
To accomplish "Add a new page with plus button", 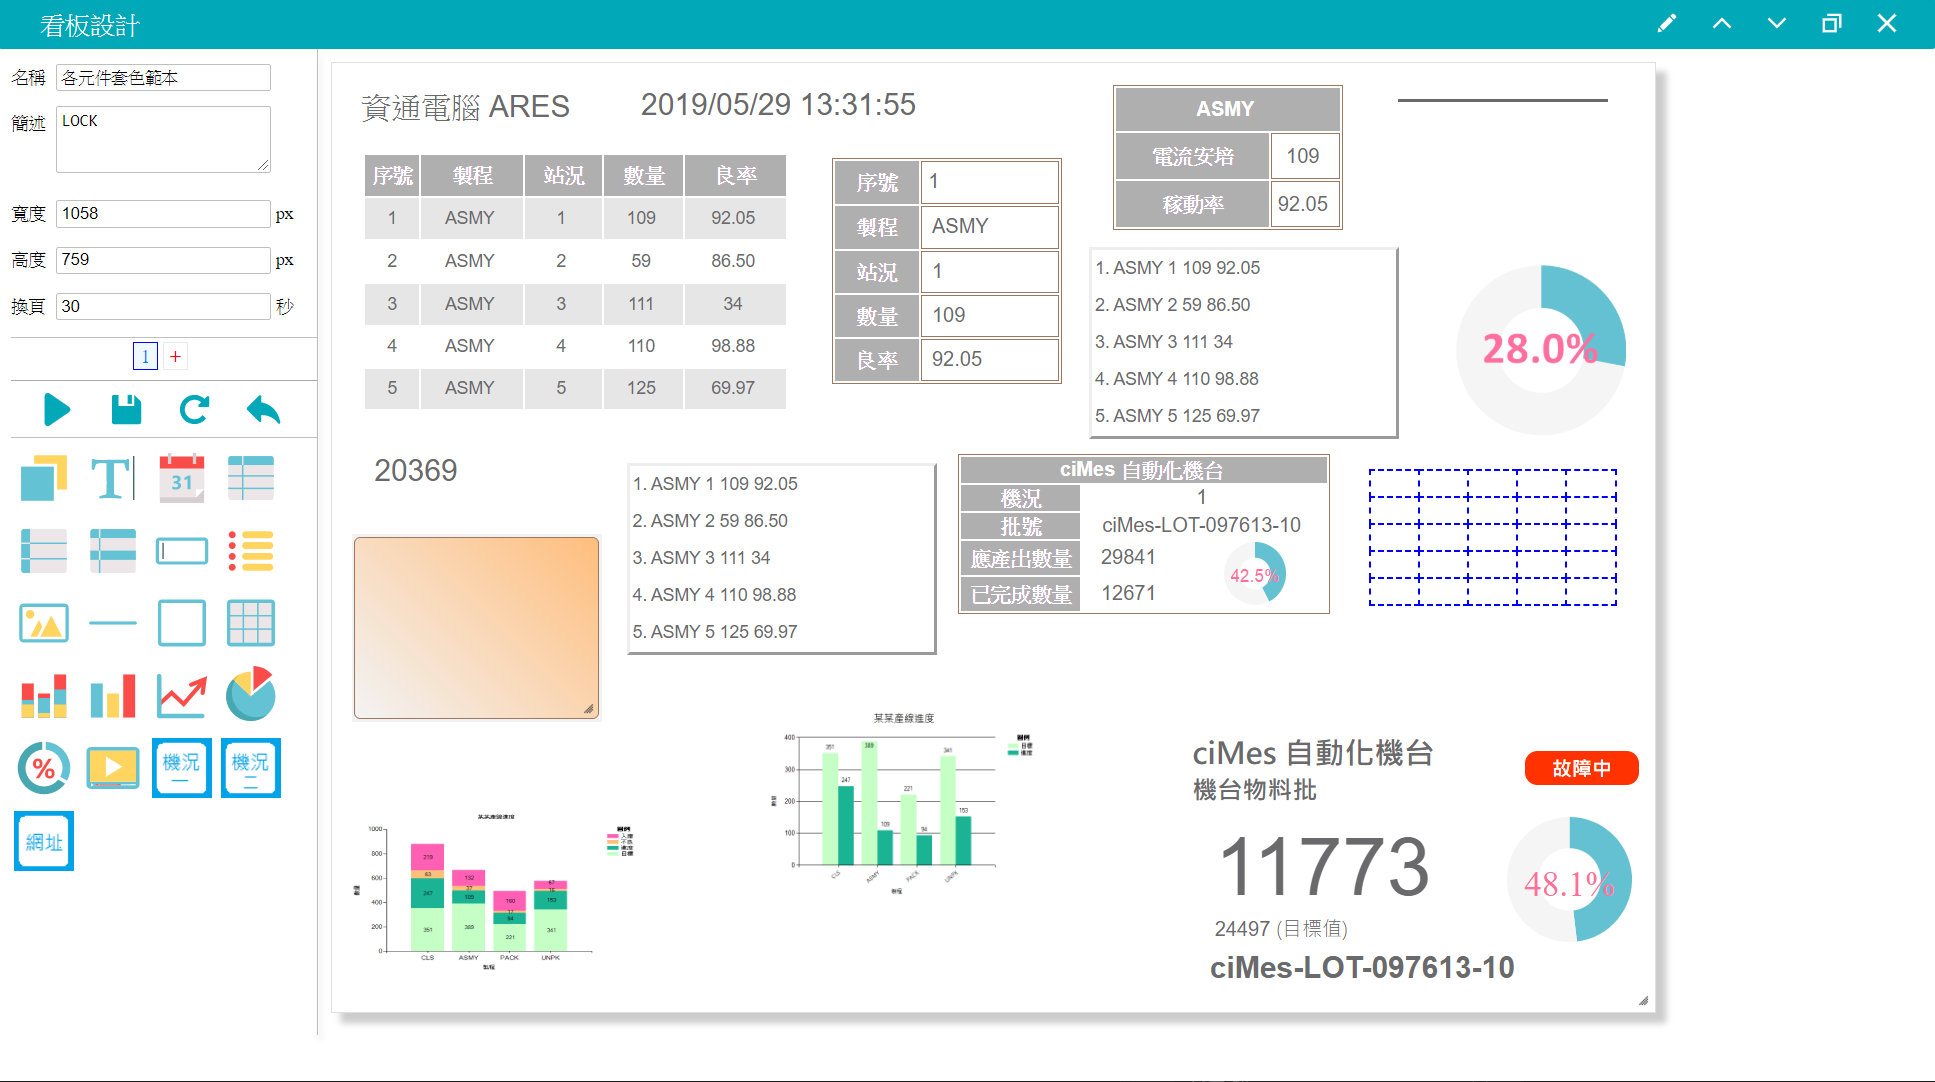I will 175,356.
